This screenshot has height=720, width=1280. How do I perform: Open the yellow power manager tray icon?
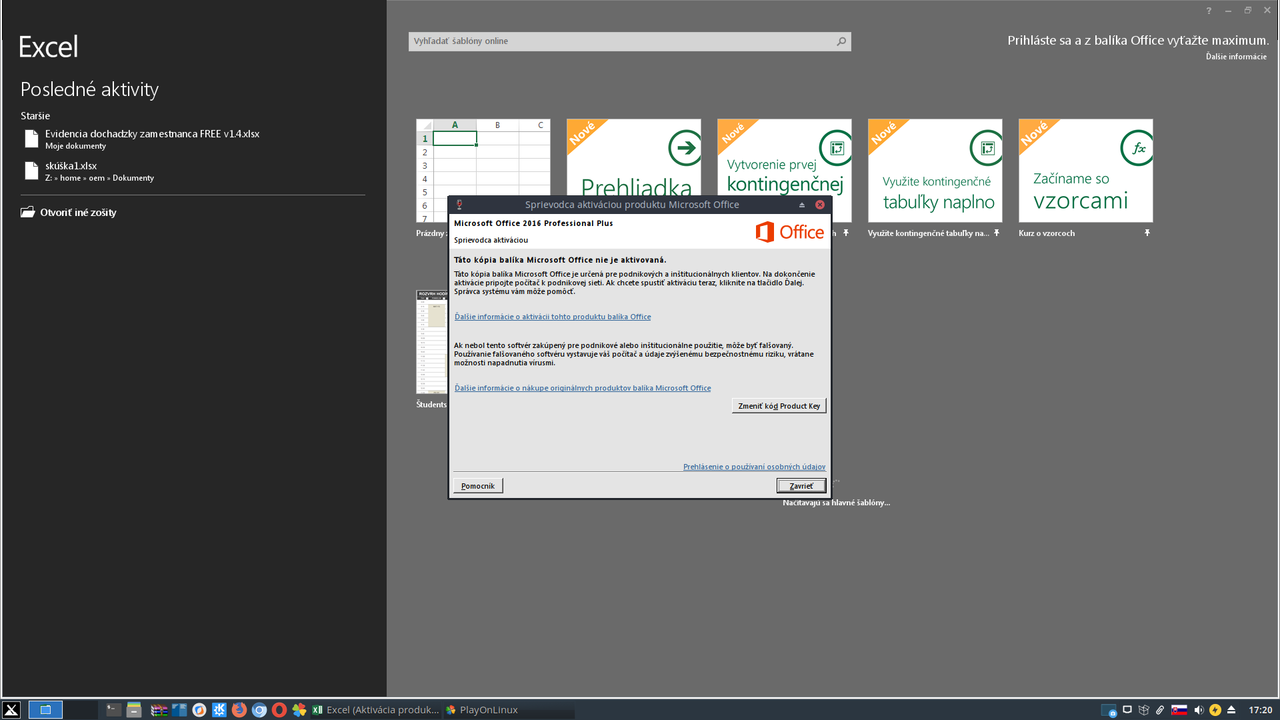coord(1215,710)
